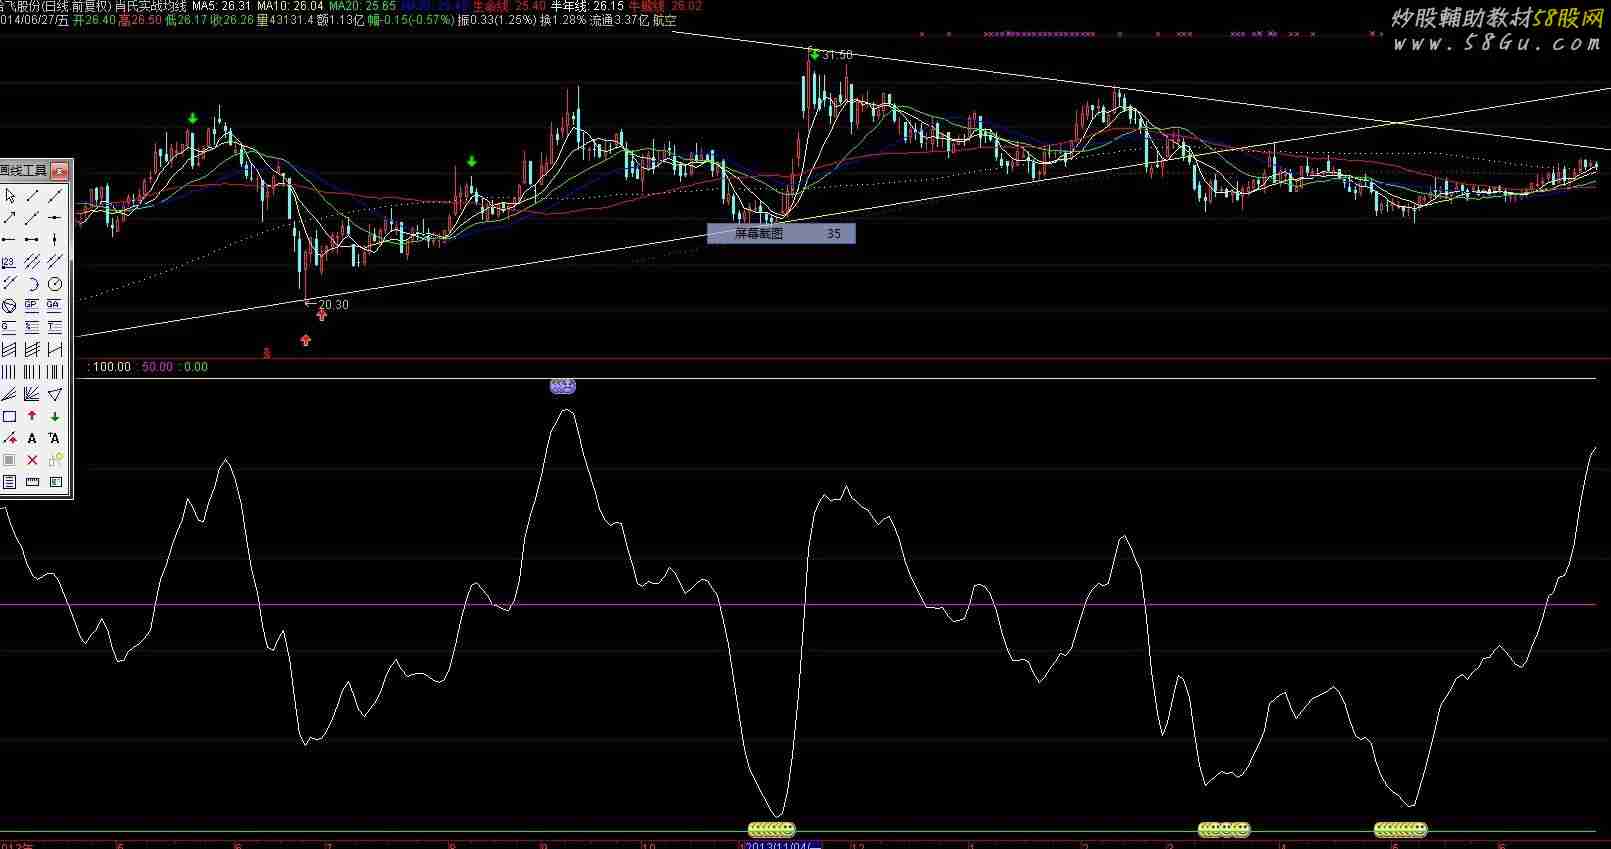Select the GP golden ratio line tool

point(32,306)
